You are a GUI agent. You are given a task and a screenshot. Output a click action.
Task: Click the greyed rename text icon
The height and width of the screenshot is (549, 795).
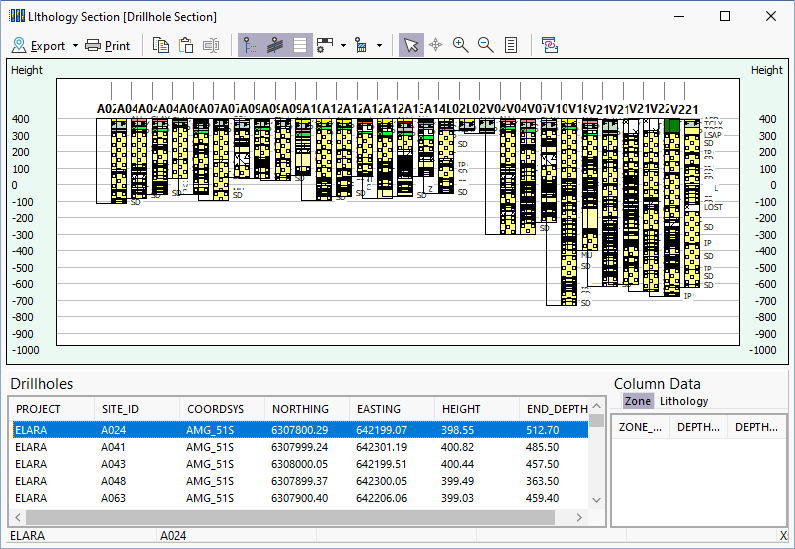211,46
